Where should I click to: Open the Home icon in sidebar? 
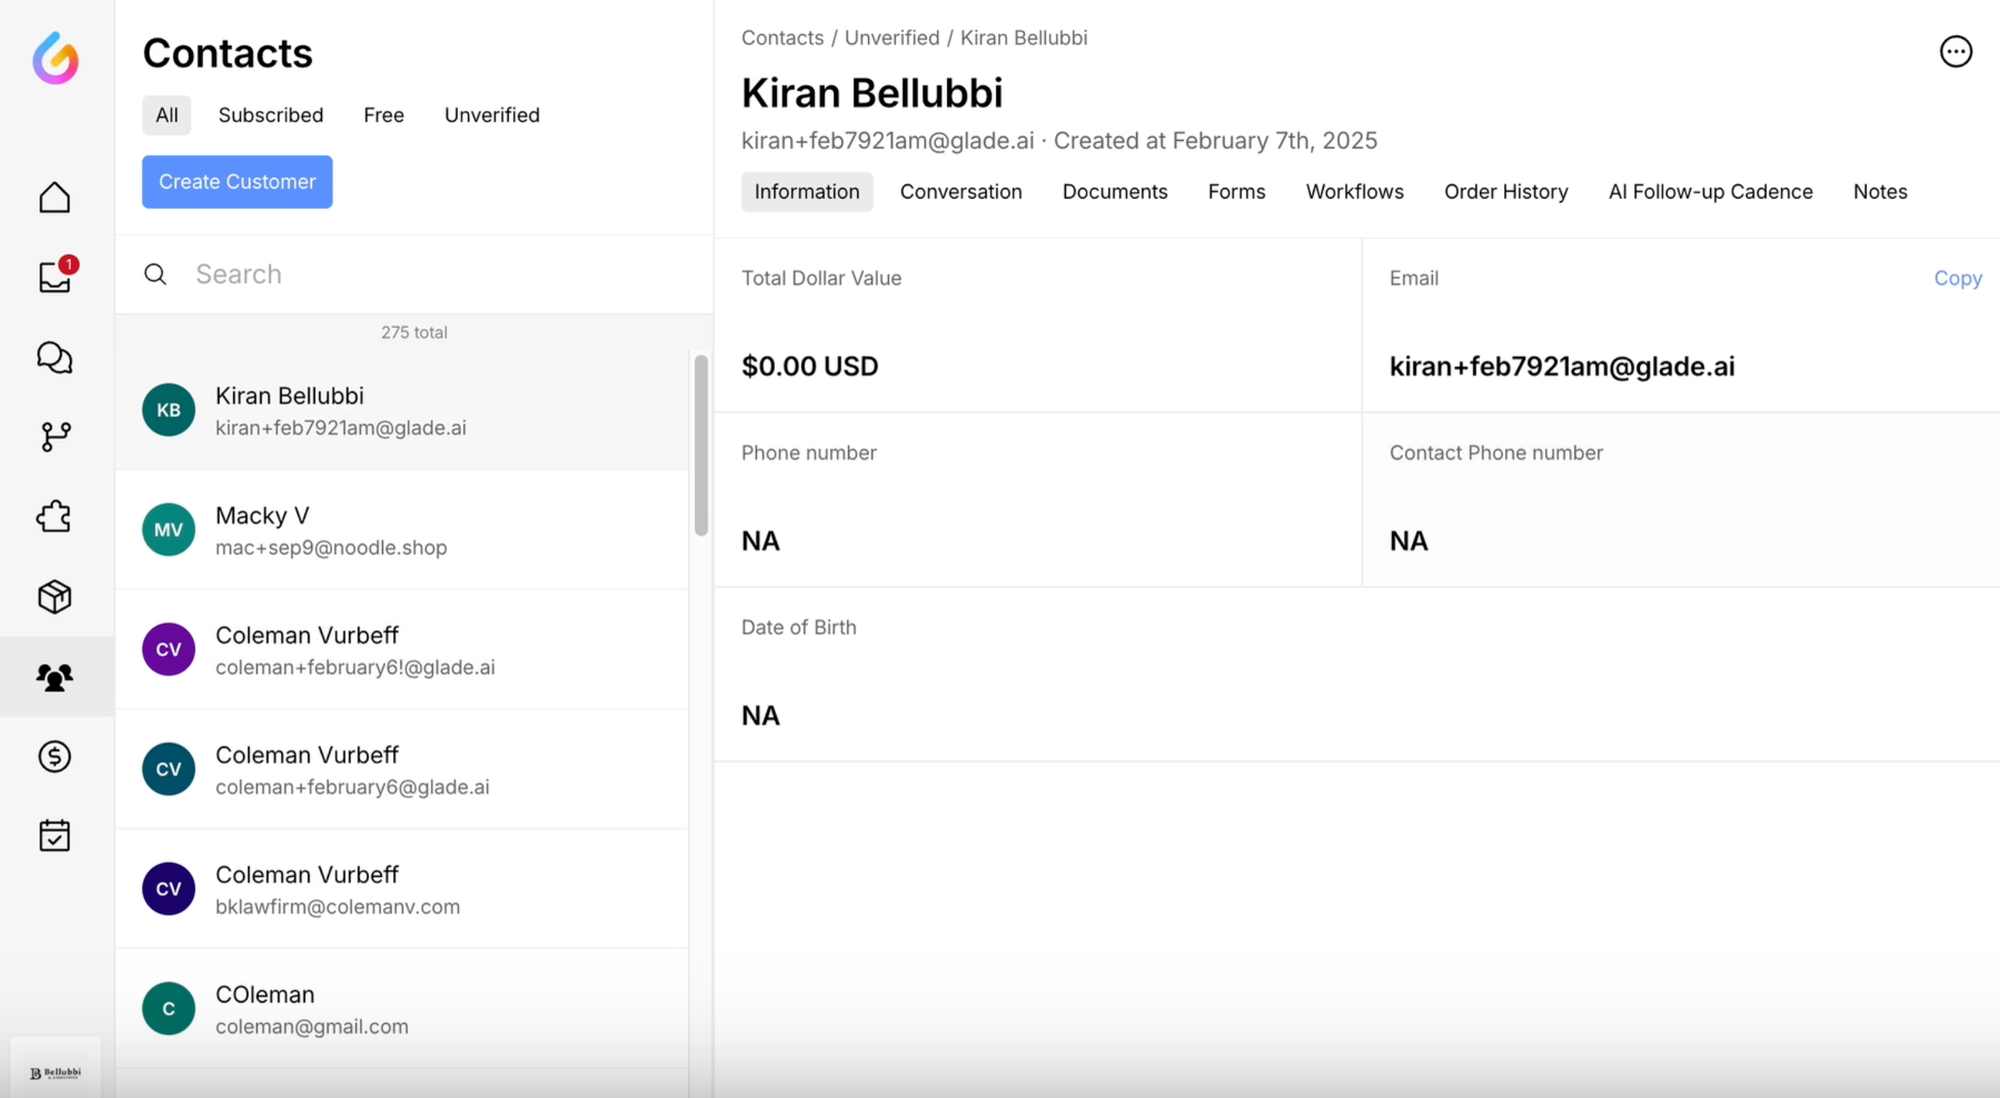55,197
